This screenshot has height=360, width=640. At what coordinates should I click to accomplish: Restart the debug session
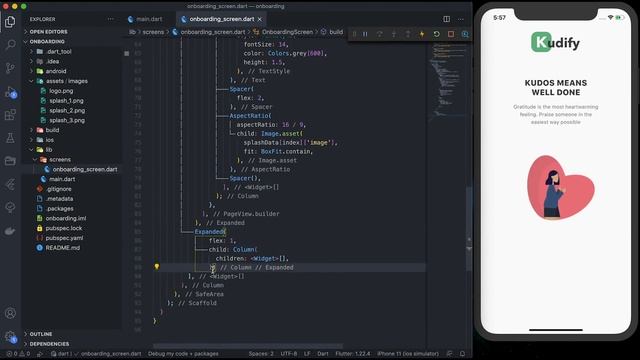tap(436, 34)
